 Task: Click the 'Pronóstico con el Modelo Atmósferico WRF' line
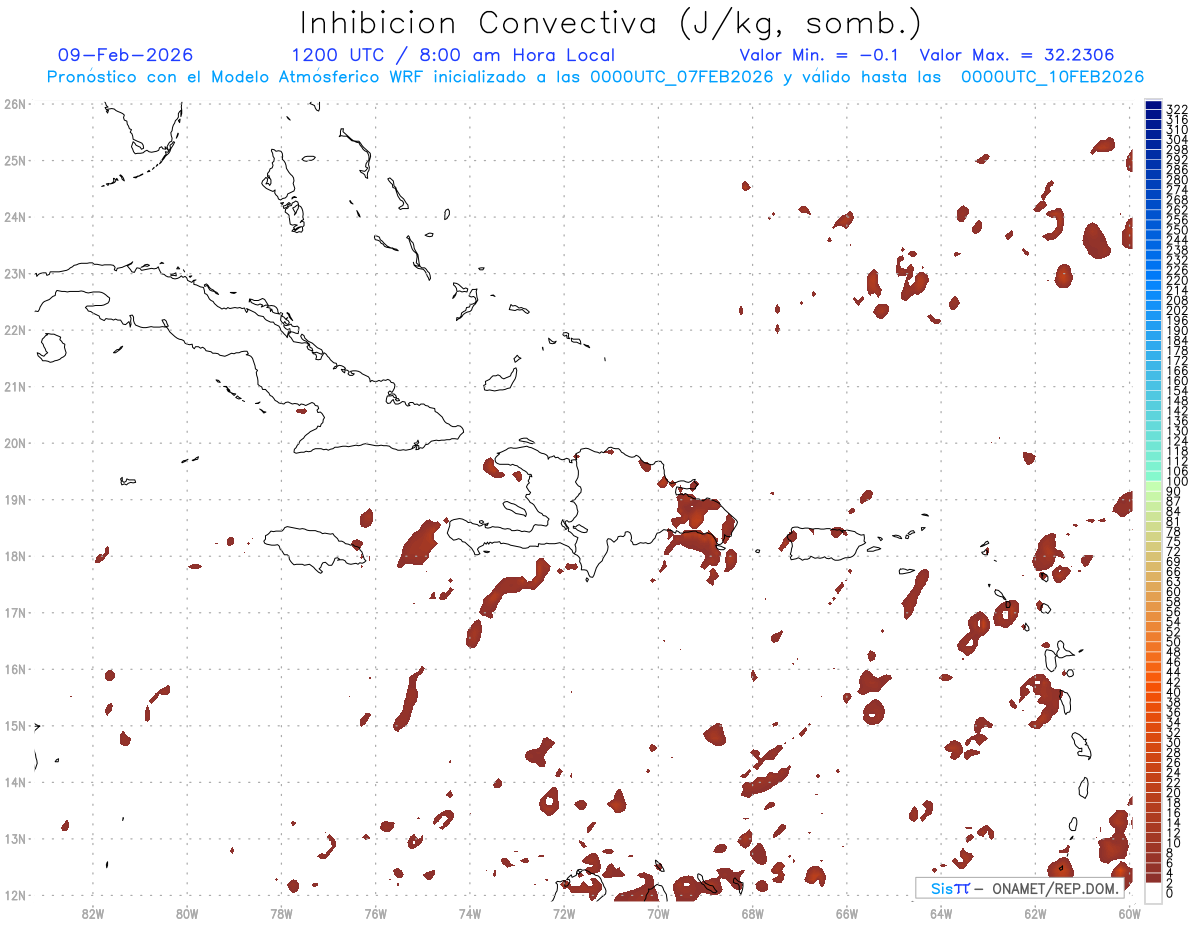[237, 77]
